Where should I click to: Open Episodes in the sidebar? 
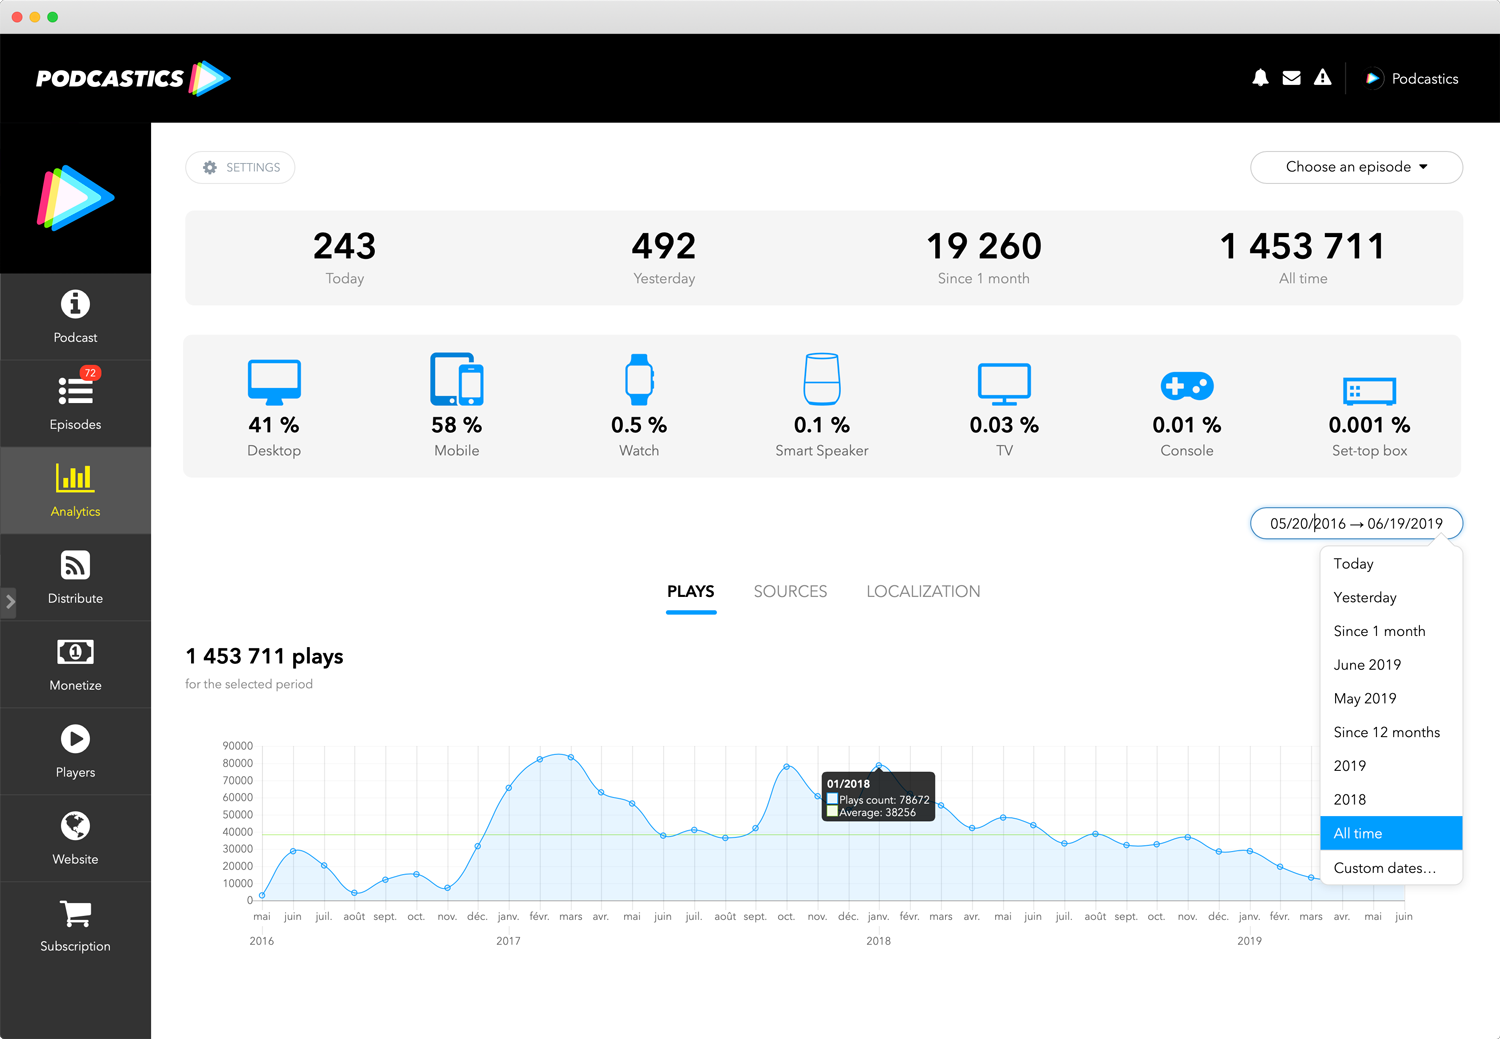tap(75, 402)
